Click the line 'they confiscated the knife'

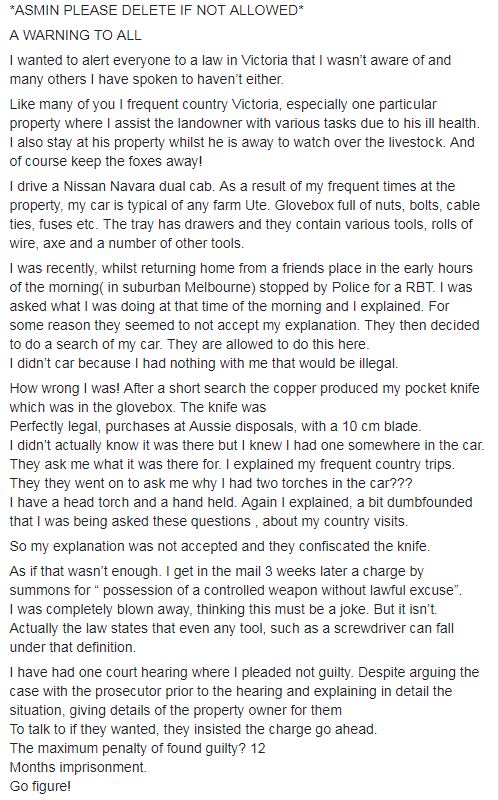point(220,546)
